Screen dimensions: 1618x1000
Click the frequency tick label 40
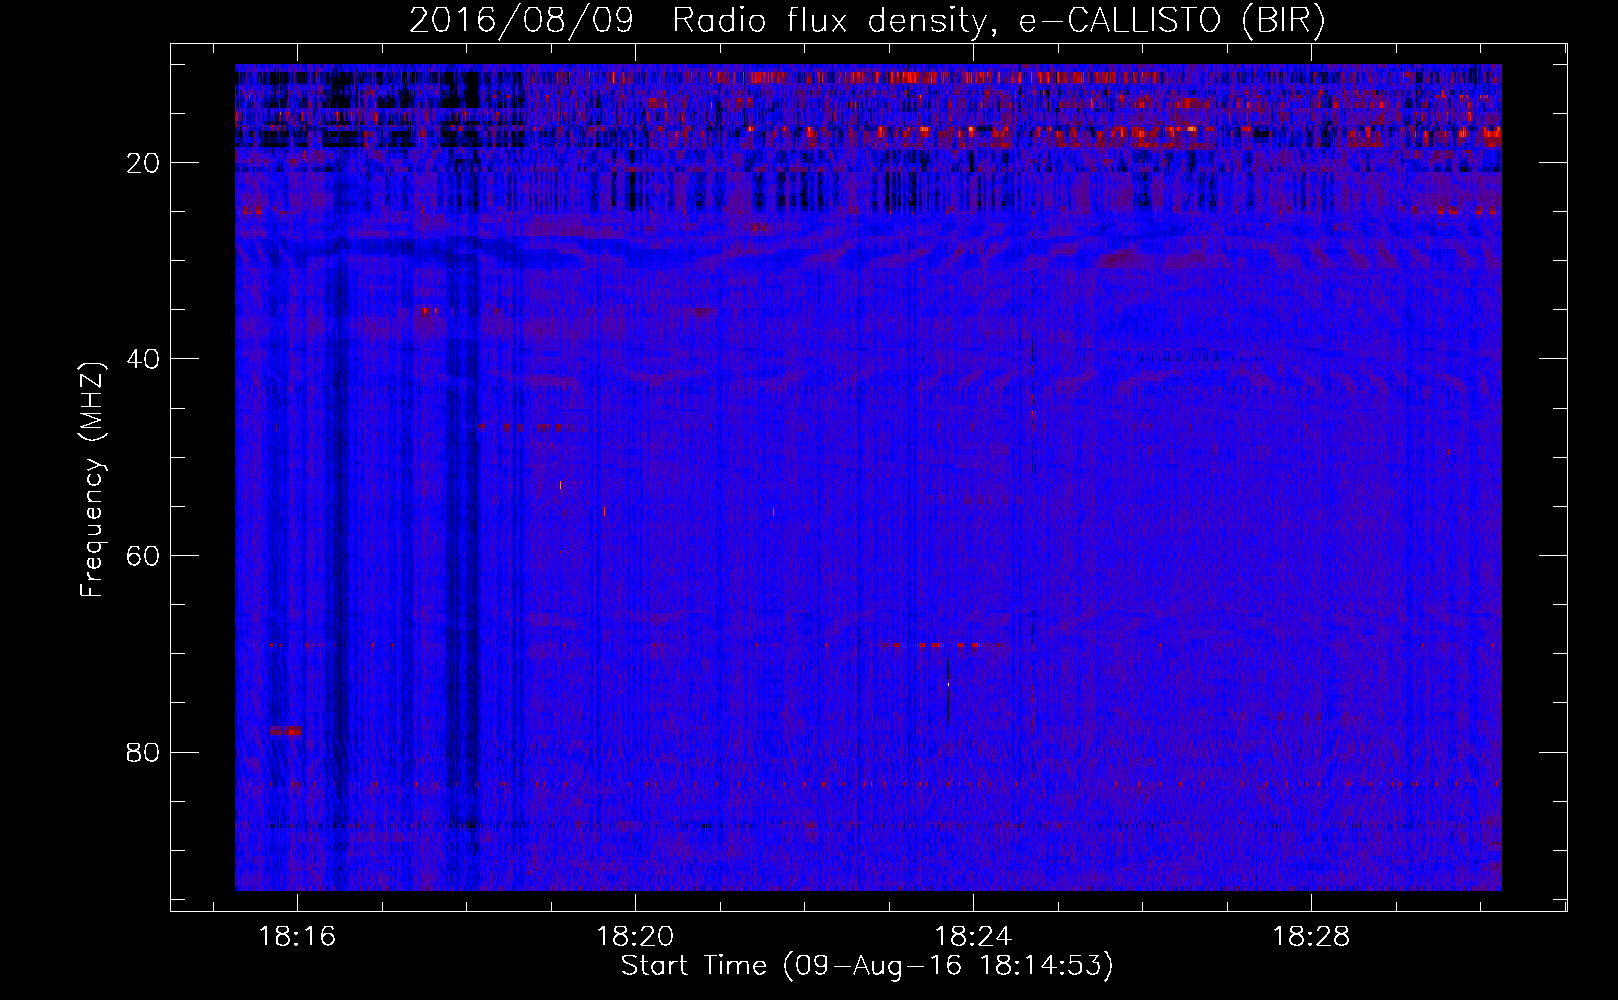pos(144,359)
